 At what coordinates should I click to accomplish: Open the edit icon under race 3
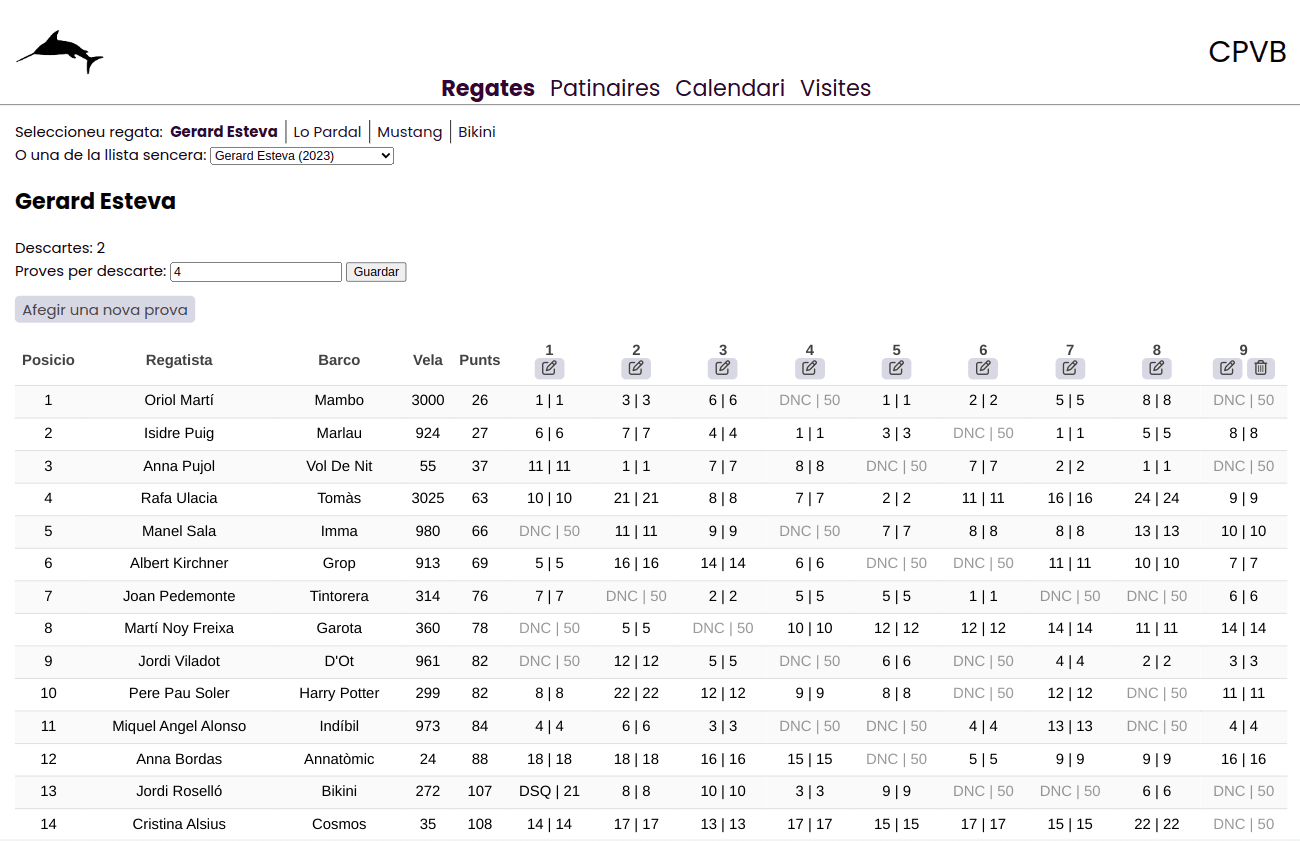coord(723,368)
